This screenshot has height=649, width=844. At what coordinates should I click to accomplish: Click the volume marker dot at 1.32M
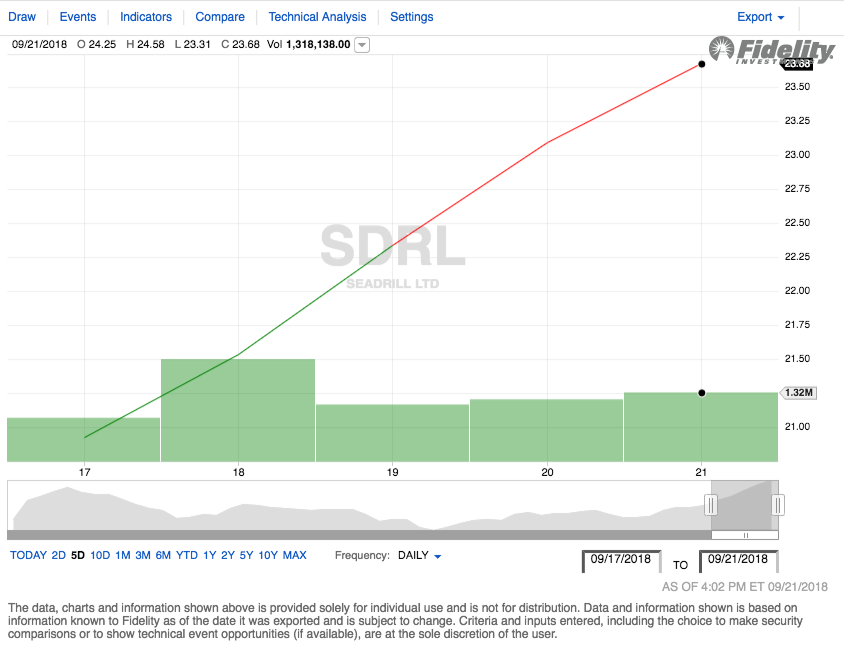[x=701, y=393]
